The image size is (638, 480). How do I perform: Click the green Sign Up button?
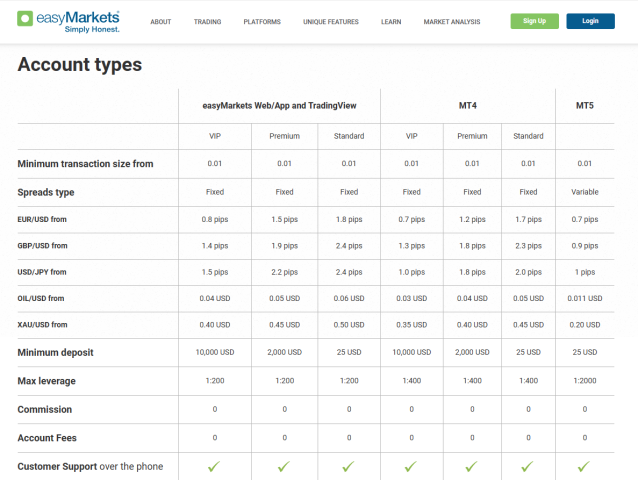pos(535,21)
